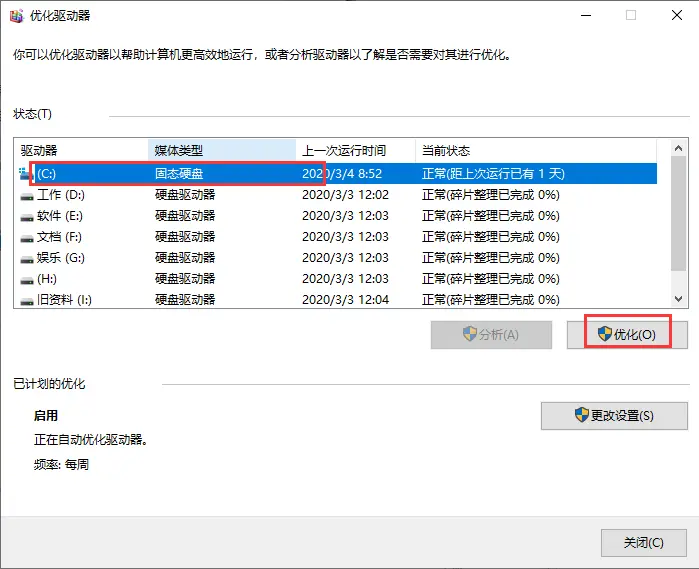Screen dimensions: 699x569
Task: Select the row dated 2020/3/3 12:04
Action: pyautogui.click(x=335, y=300)
